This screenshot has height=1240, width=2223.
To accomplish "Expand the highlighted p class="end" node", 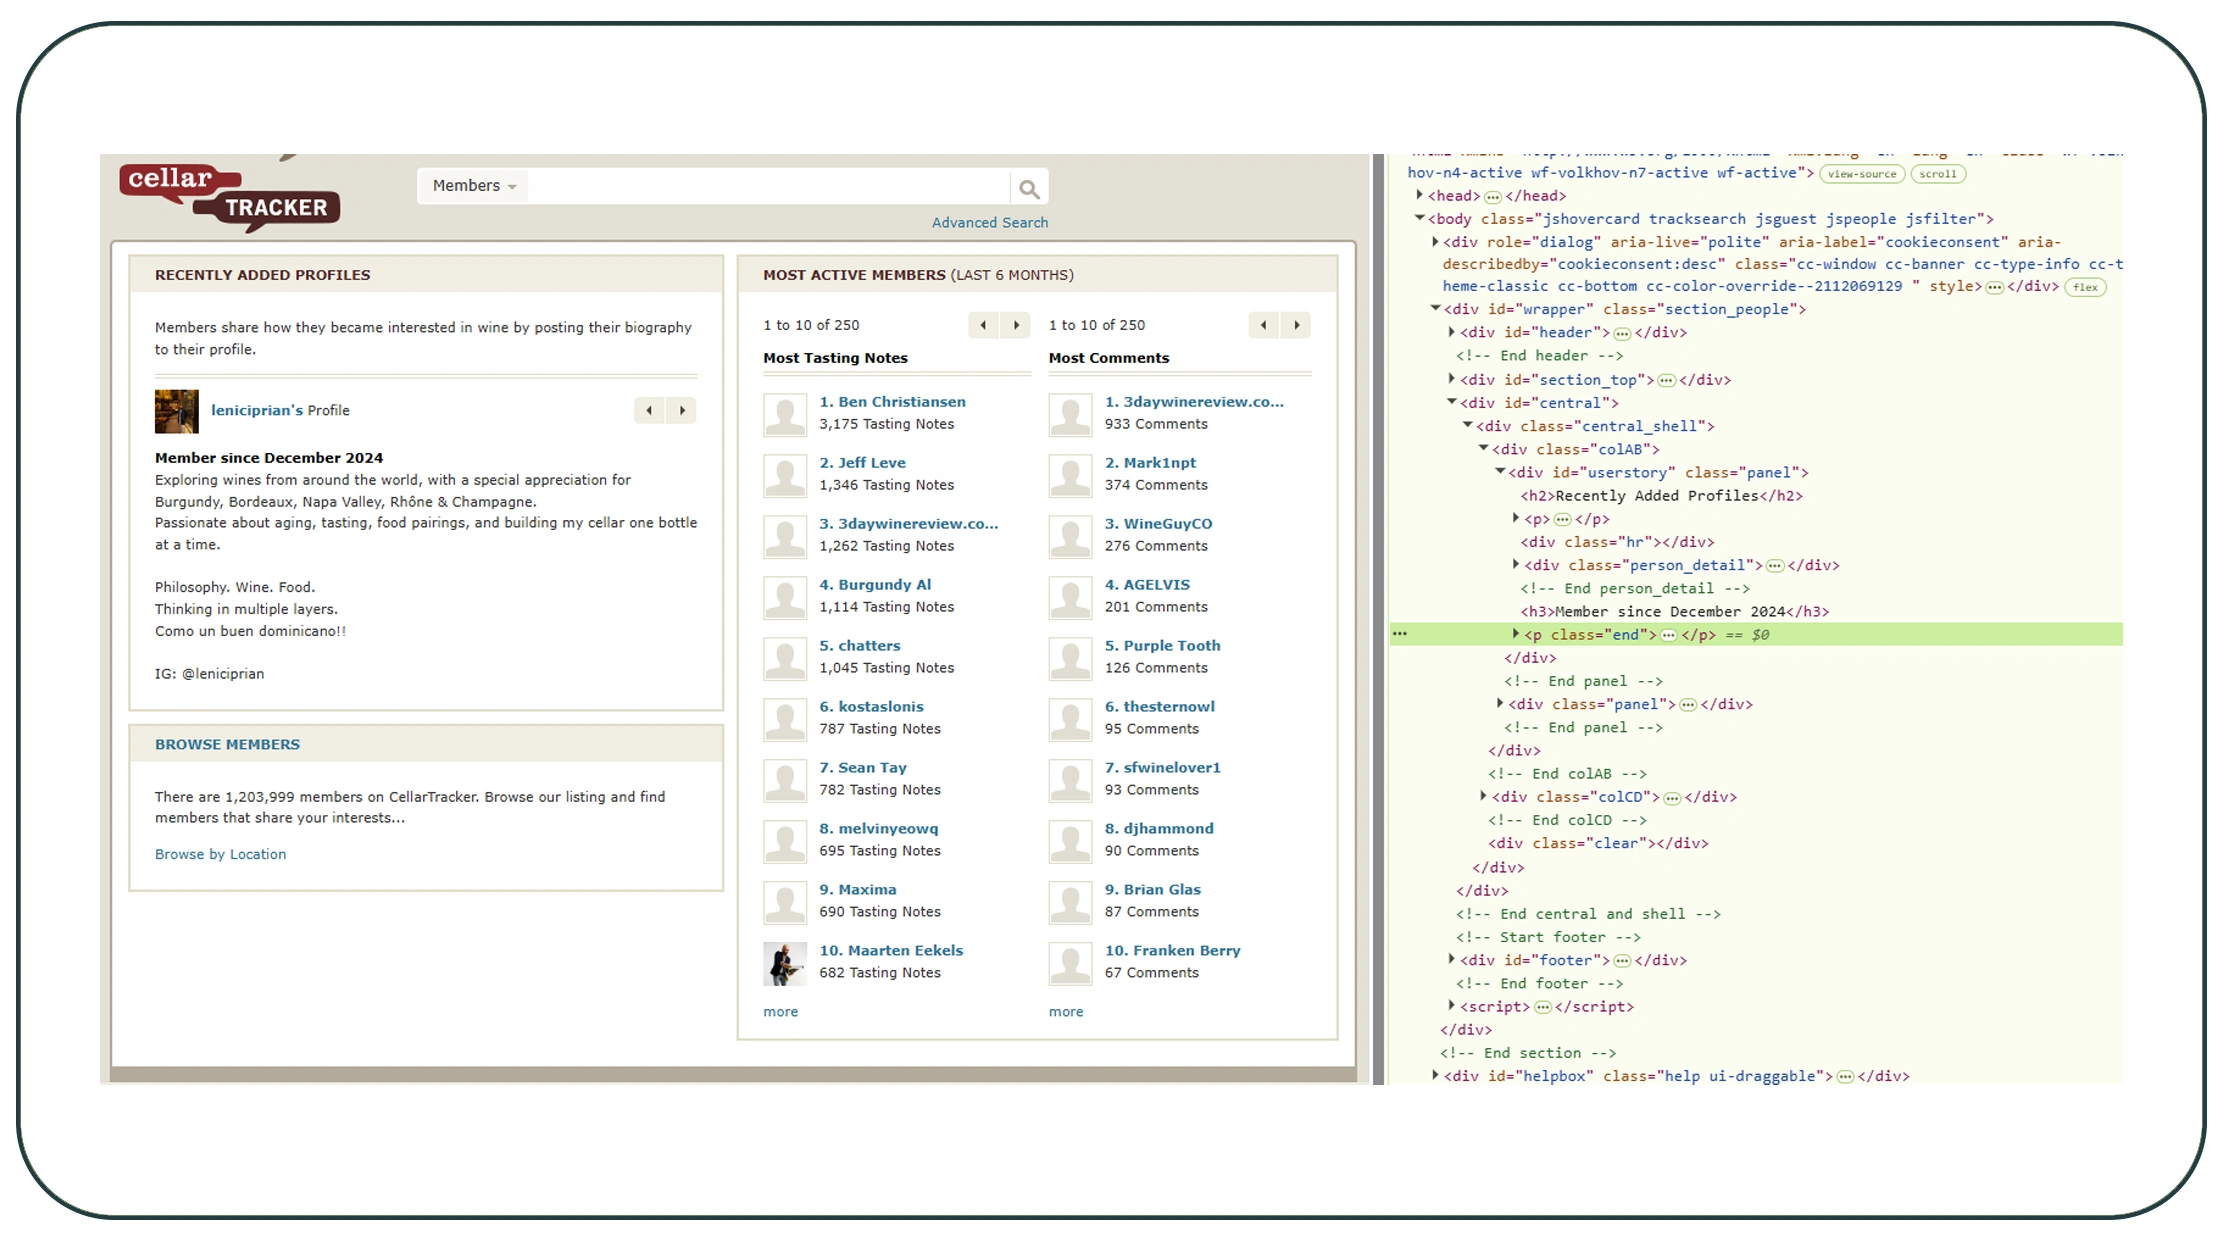I will [x=1516, y=635].
